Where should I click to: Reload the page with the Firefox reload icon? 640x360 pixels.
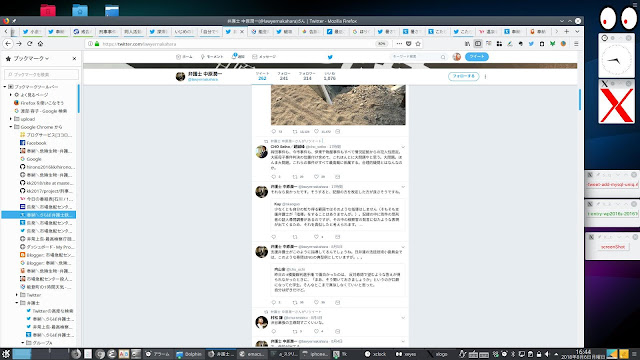tap(29, 44)
